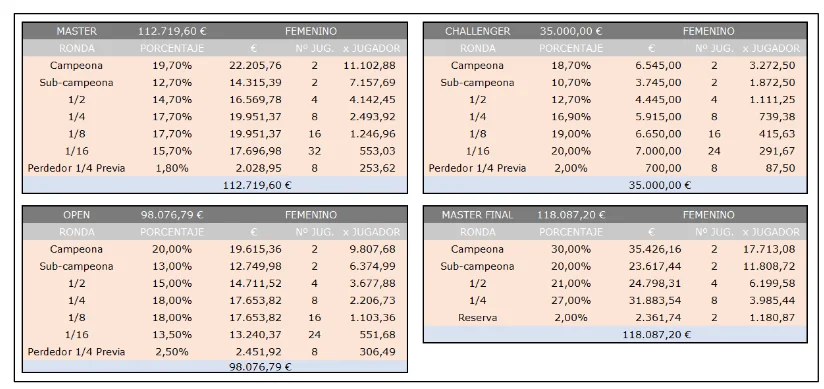
Task: Click 30,00% Campeona percentage in MASTER FINAL
Action: click(571, 249)
